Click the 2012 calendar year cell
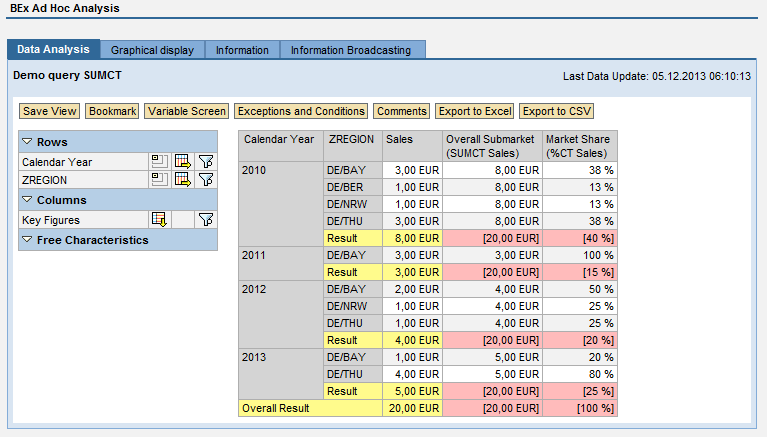Viewport: 767px width, 437px height. click(x=281, y=314)
